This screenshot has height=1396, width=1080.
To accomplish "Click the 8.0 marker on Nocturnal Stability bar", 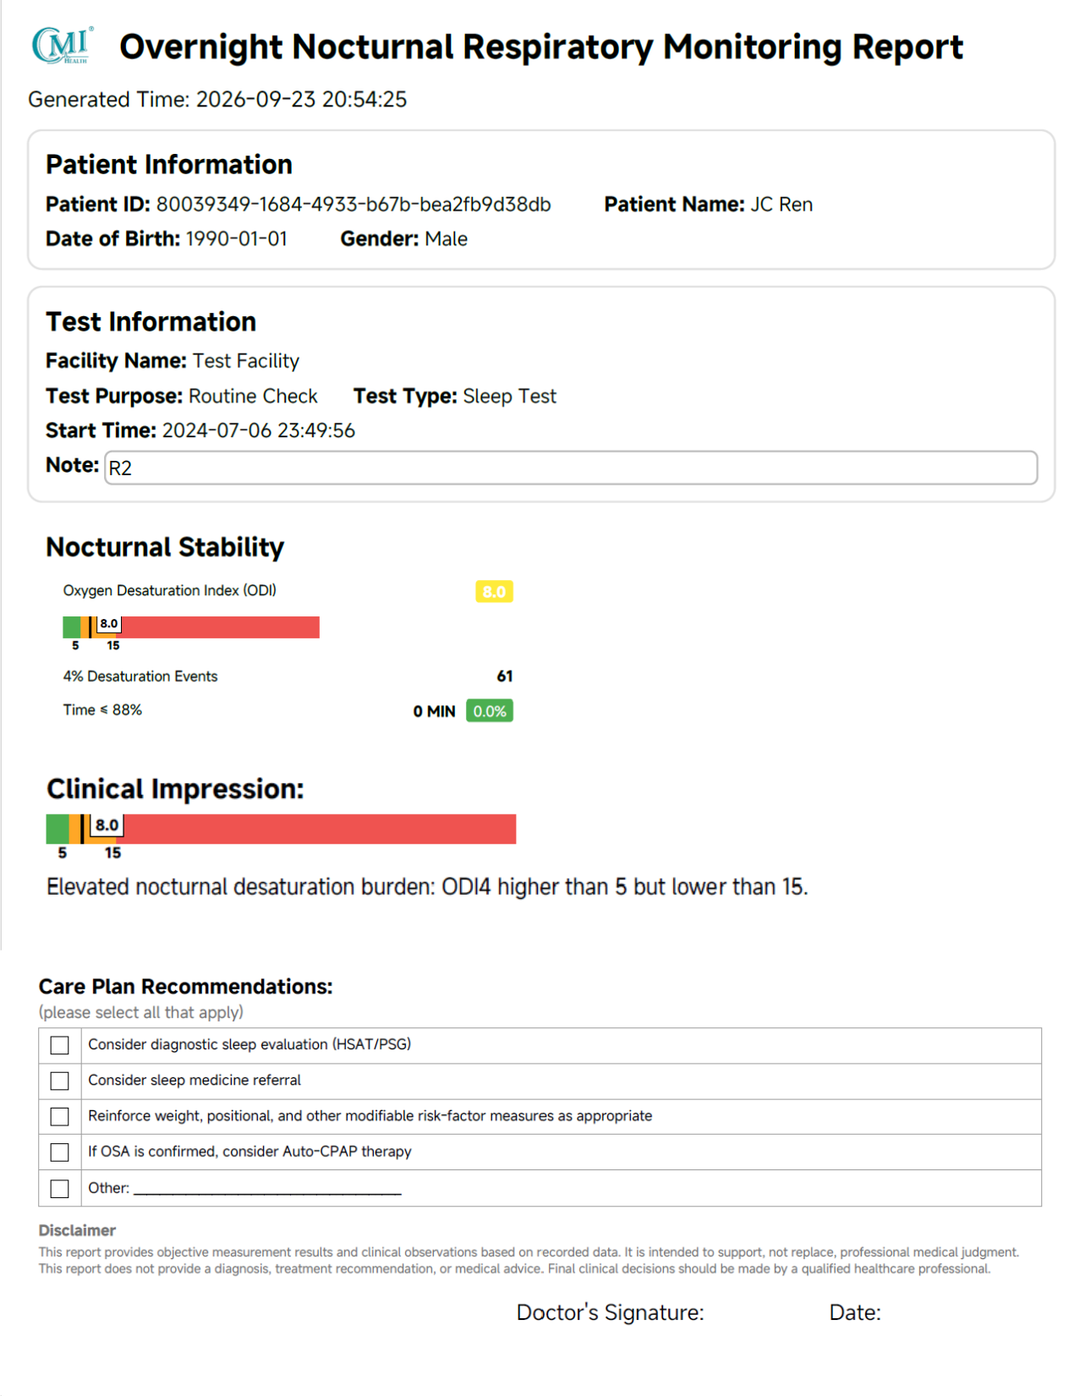I will tap(109, 624).
